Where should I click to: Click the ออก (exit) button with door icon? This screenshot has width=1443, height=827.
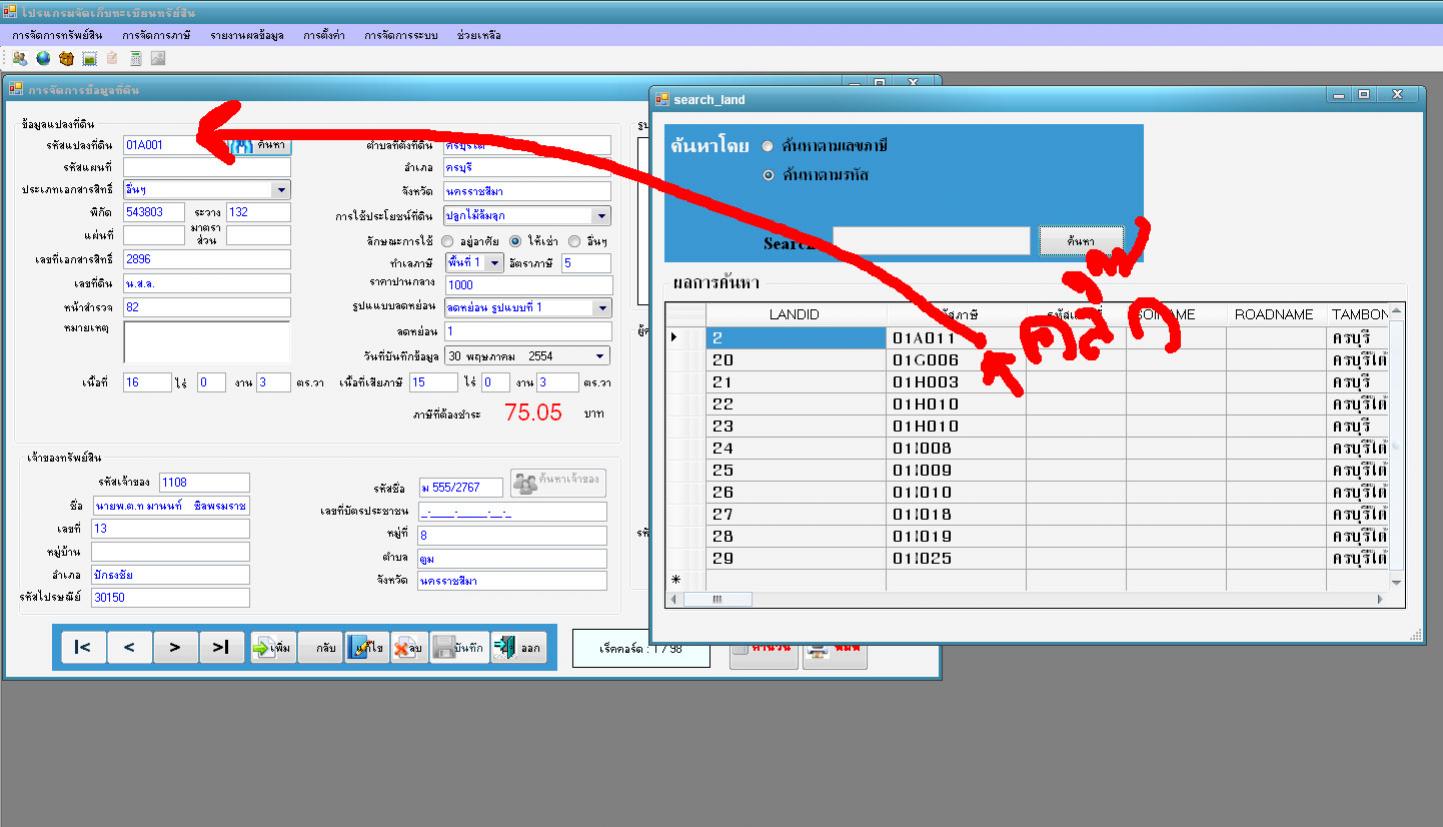518,648
